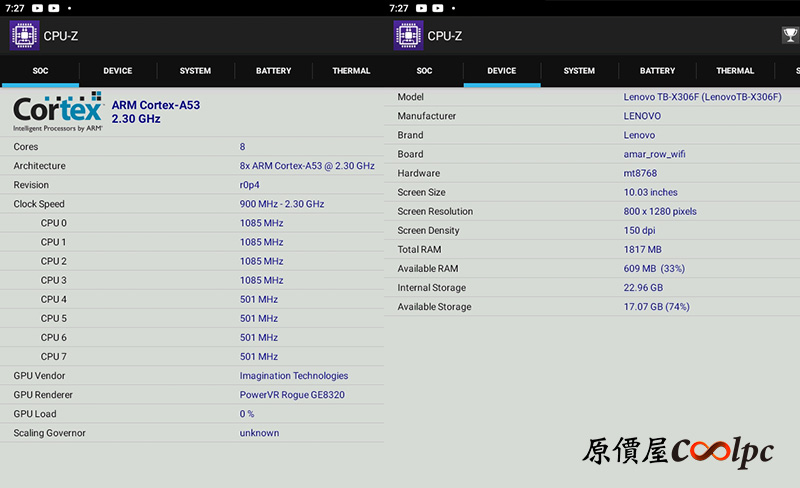800x488 pixels.
Task: Click '8x ARM Cortex-A53 @ 2.30 GHz' value
Action: 307,166
